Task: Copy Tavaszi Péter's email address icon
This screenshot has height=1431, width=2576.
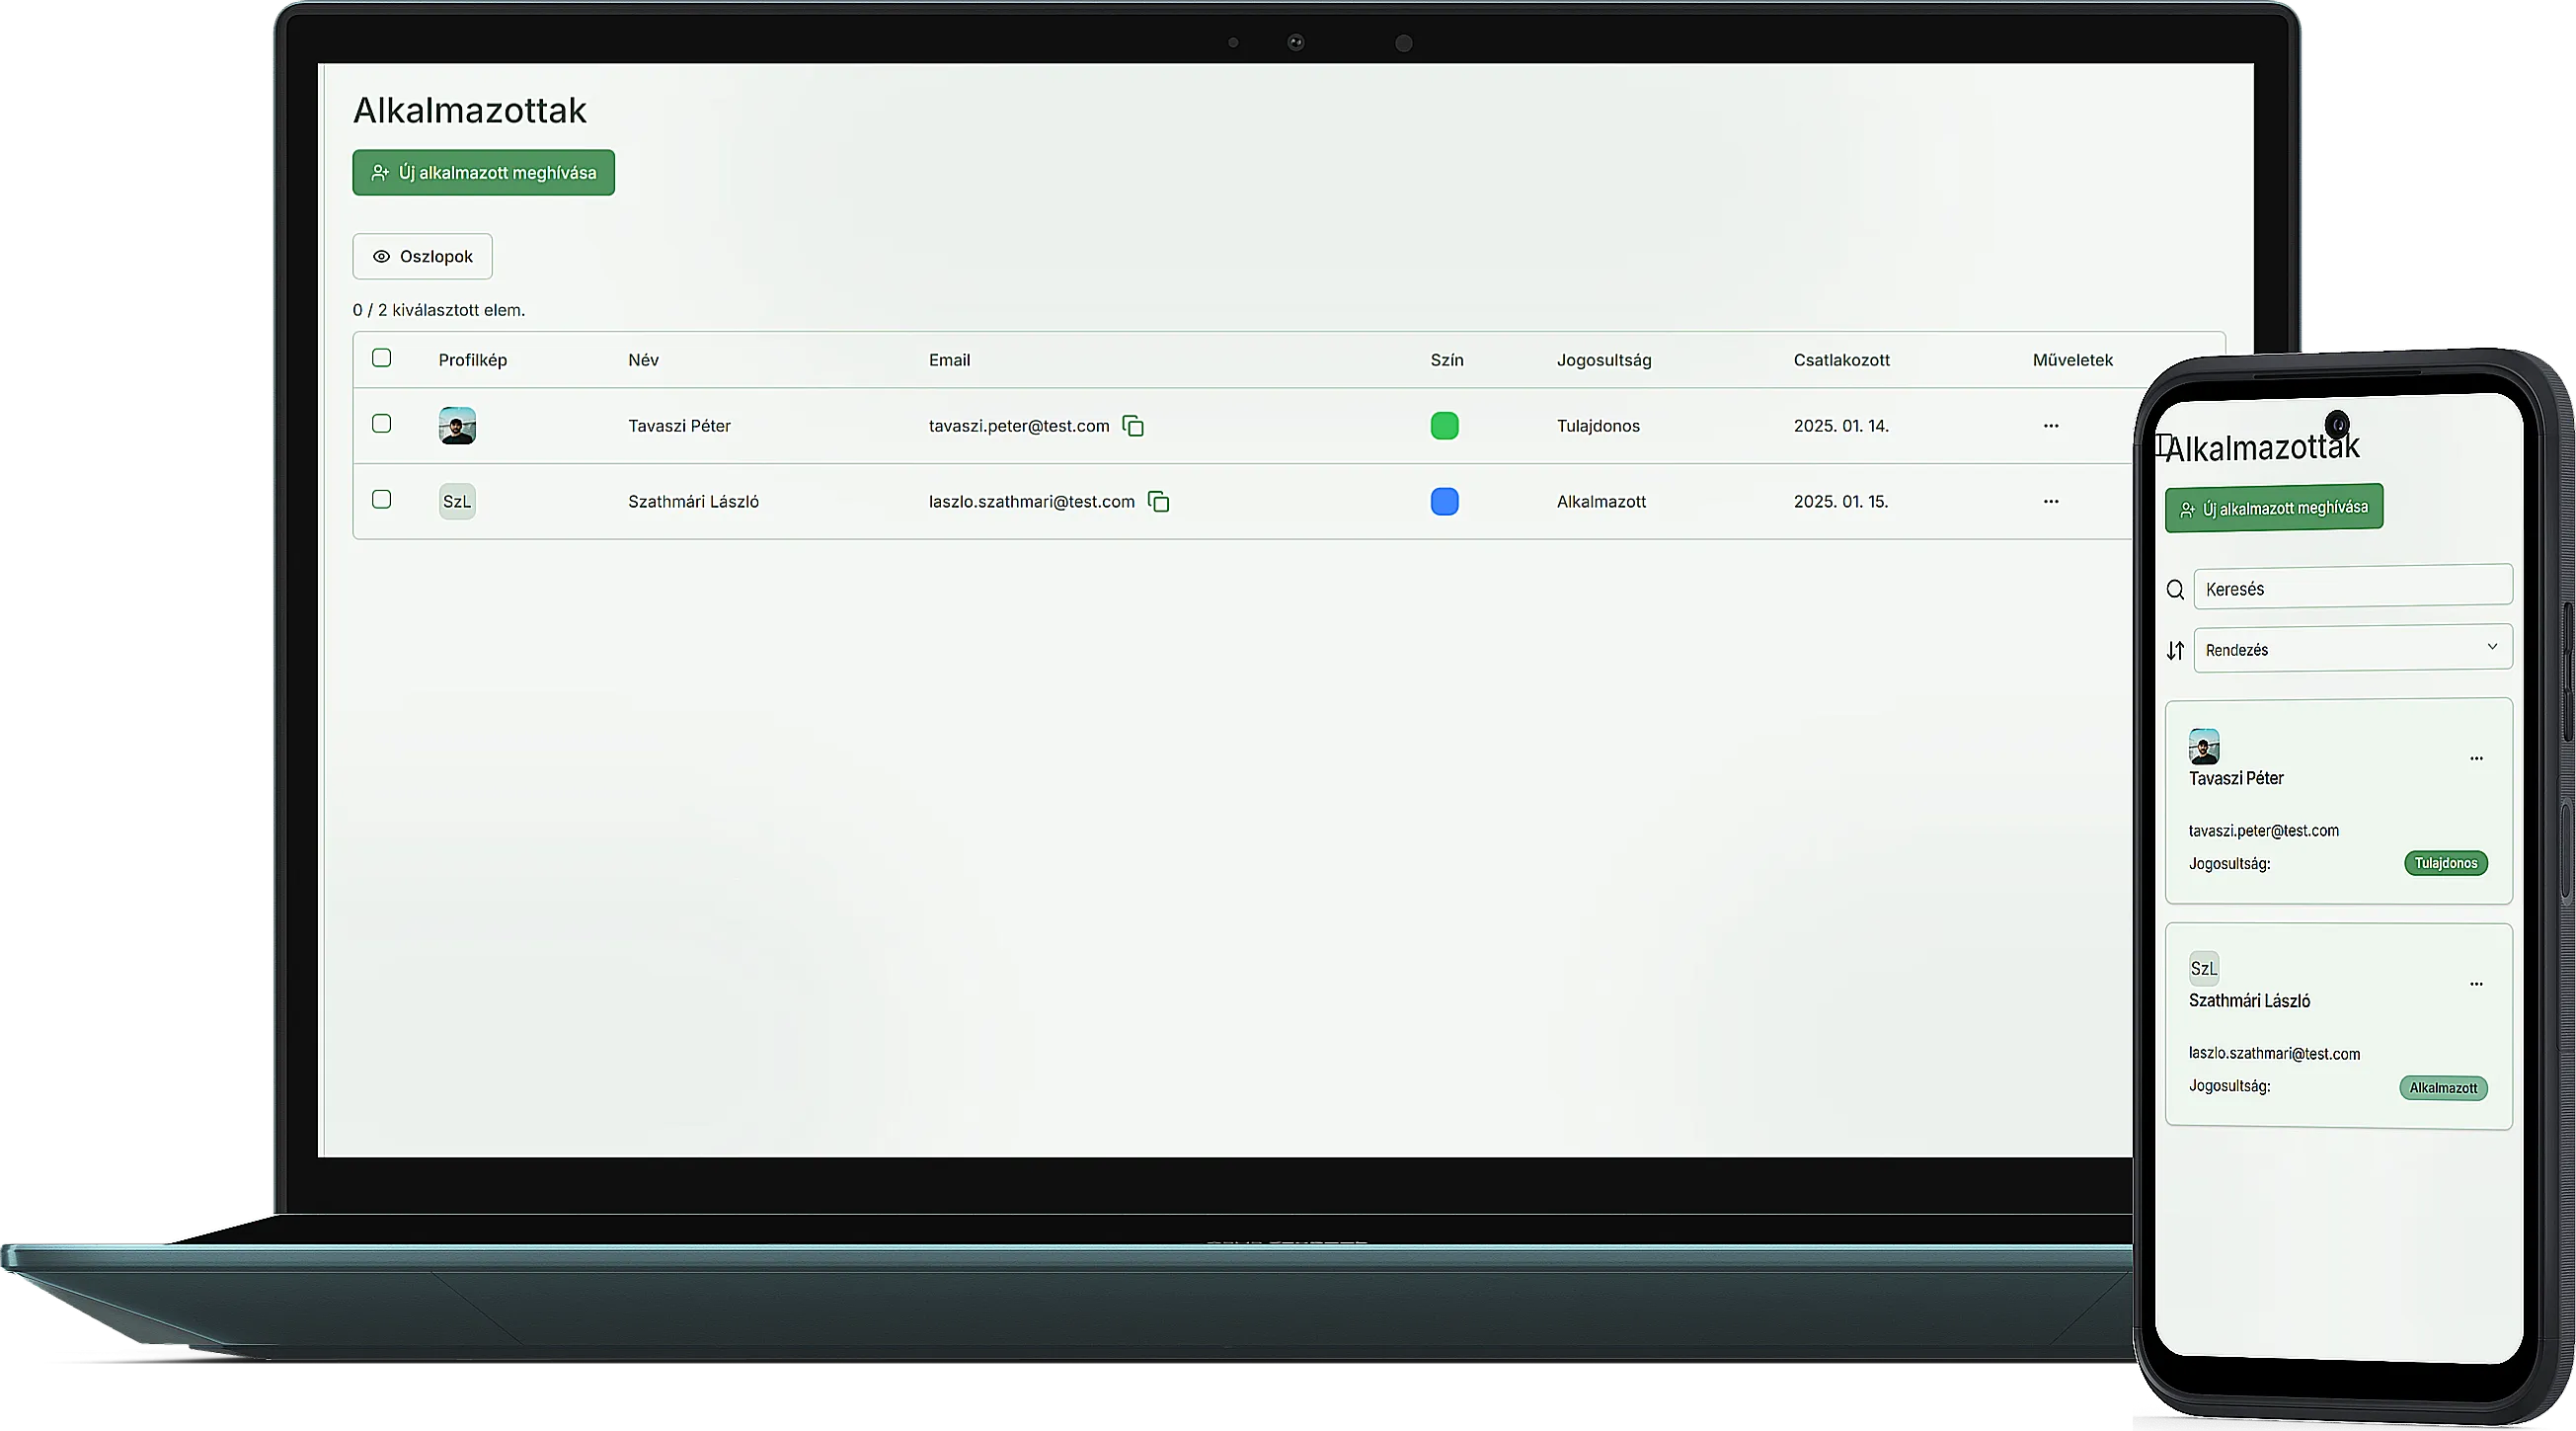Action: (x=1132, y=426)
